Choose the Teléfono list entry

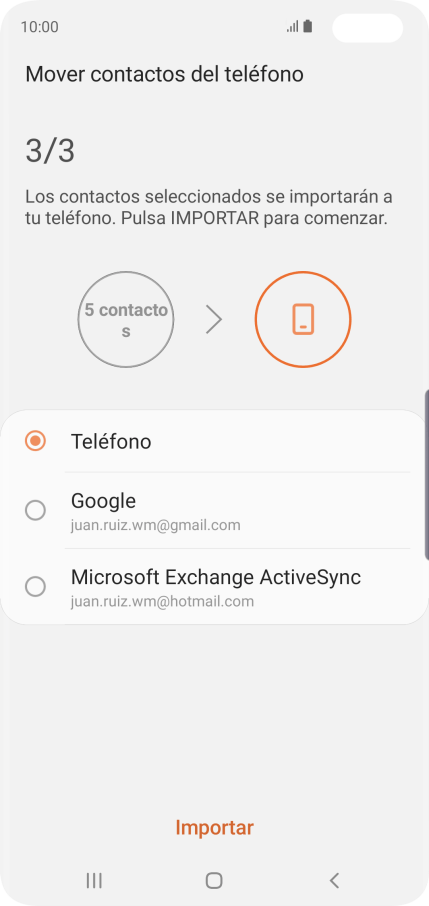pyautogui.click(x=214, y=441)
